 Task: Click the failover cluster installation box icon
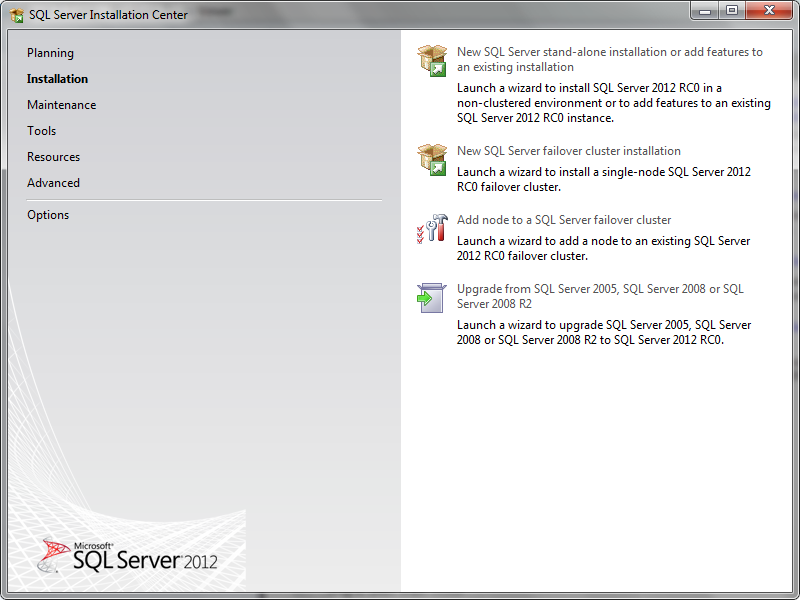coord(432,160)
